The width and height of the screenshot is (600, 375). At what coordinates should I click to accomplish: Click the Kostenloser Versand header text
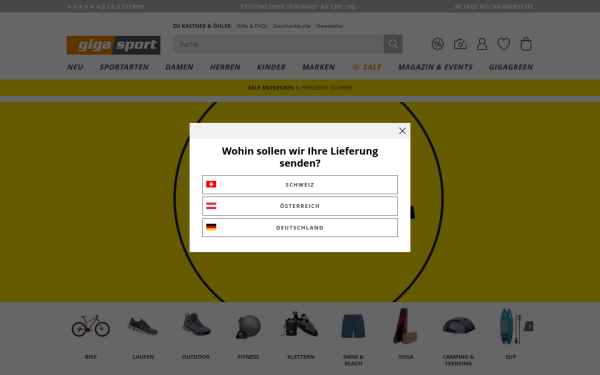pyautogui.click(x=300, y=7)
